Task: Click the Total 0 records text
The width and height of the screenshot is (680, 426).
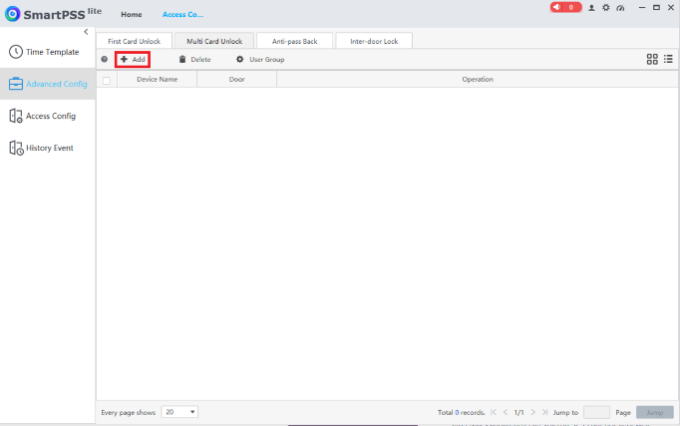Action: coord(461,413)
